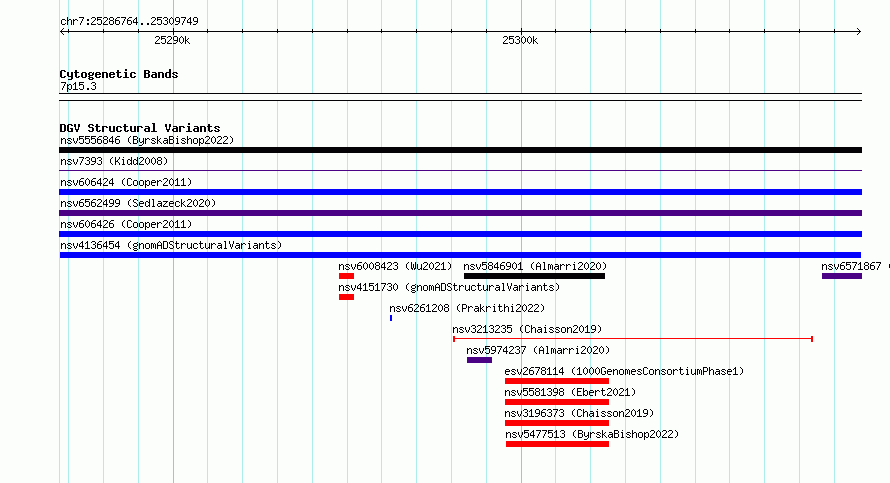
Task: Select the black nsv5556846 variant bar
Action: pos(460,150)
